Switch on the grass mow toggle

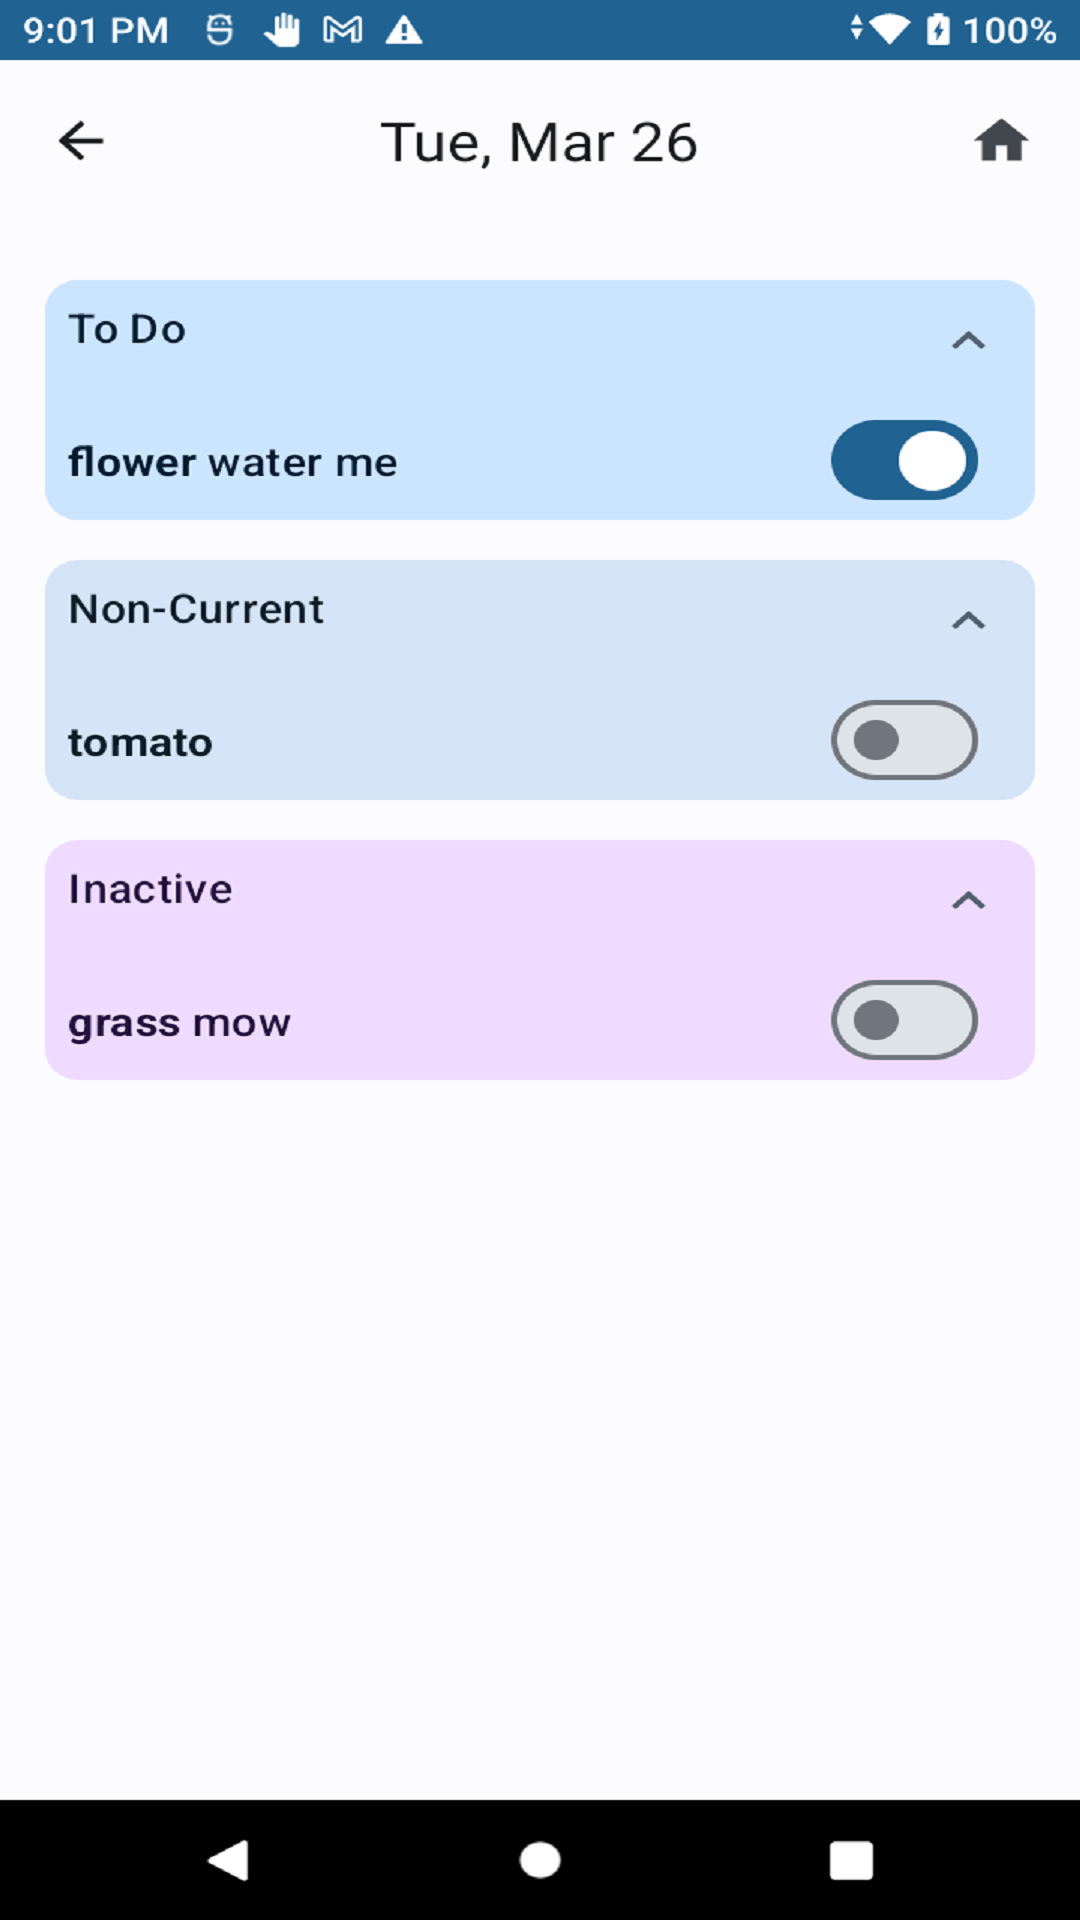point(904,1021)
